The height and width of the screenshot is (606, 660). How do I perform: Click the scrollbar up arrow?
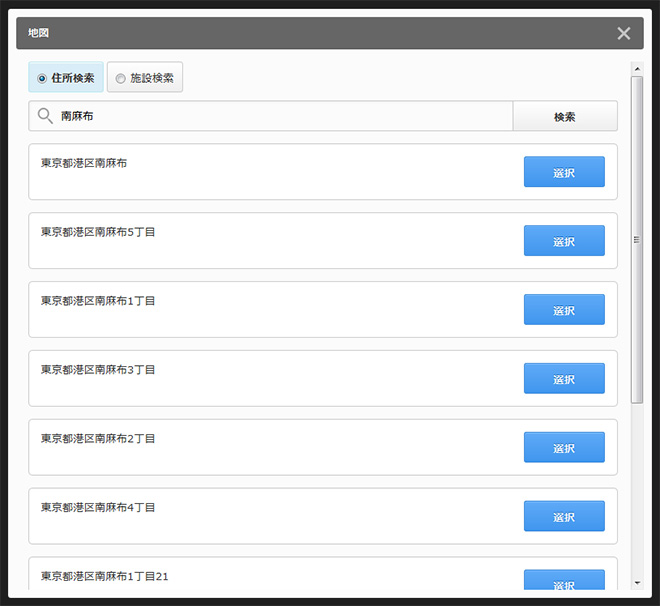(x=637, y=69)
